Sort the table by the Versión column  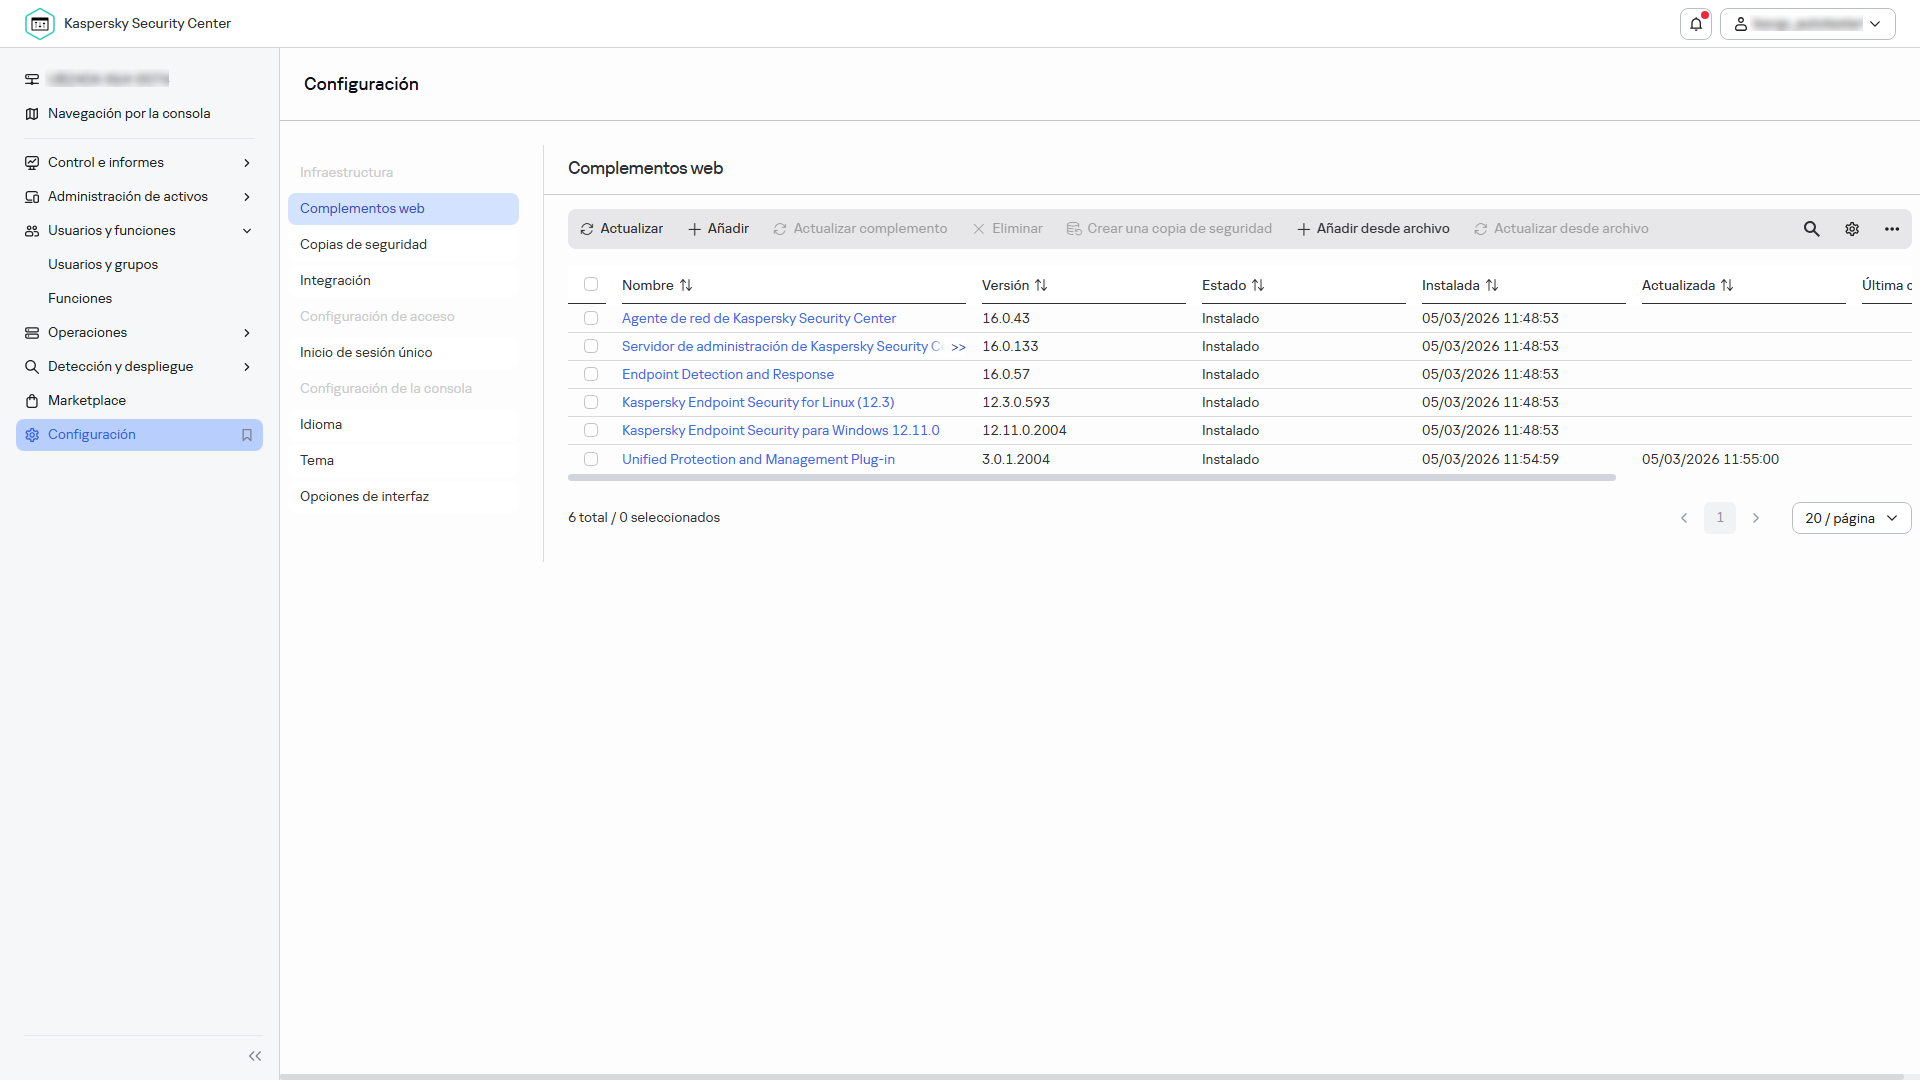click(x=1041, y=285)
